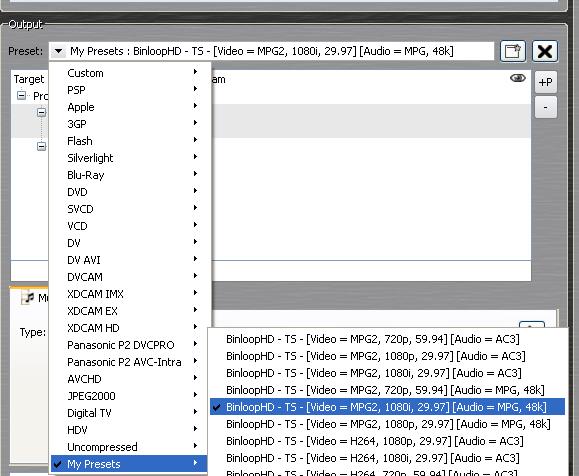
Task: Open the Preset dropdown arrow
Action: coord(58,51)
